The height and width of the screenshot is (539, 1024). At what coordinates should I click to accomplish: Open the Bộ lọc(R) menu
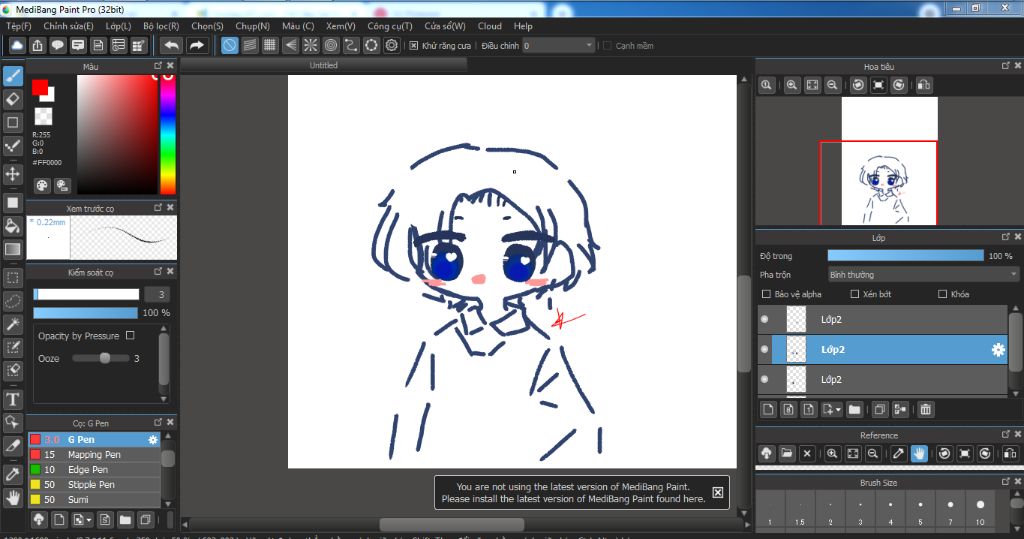(161, 26)
